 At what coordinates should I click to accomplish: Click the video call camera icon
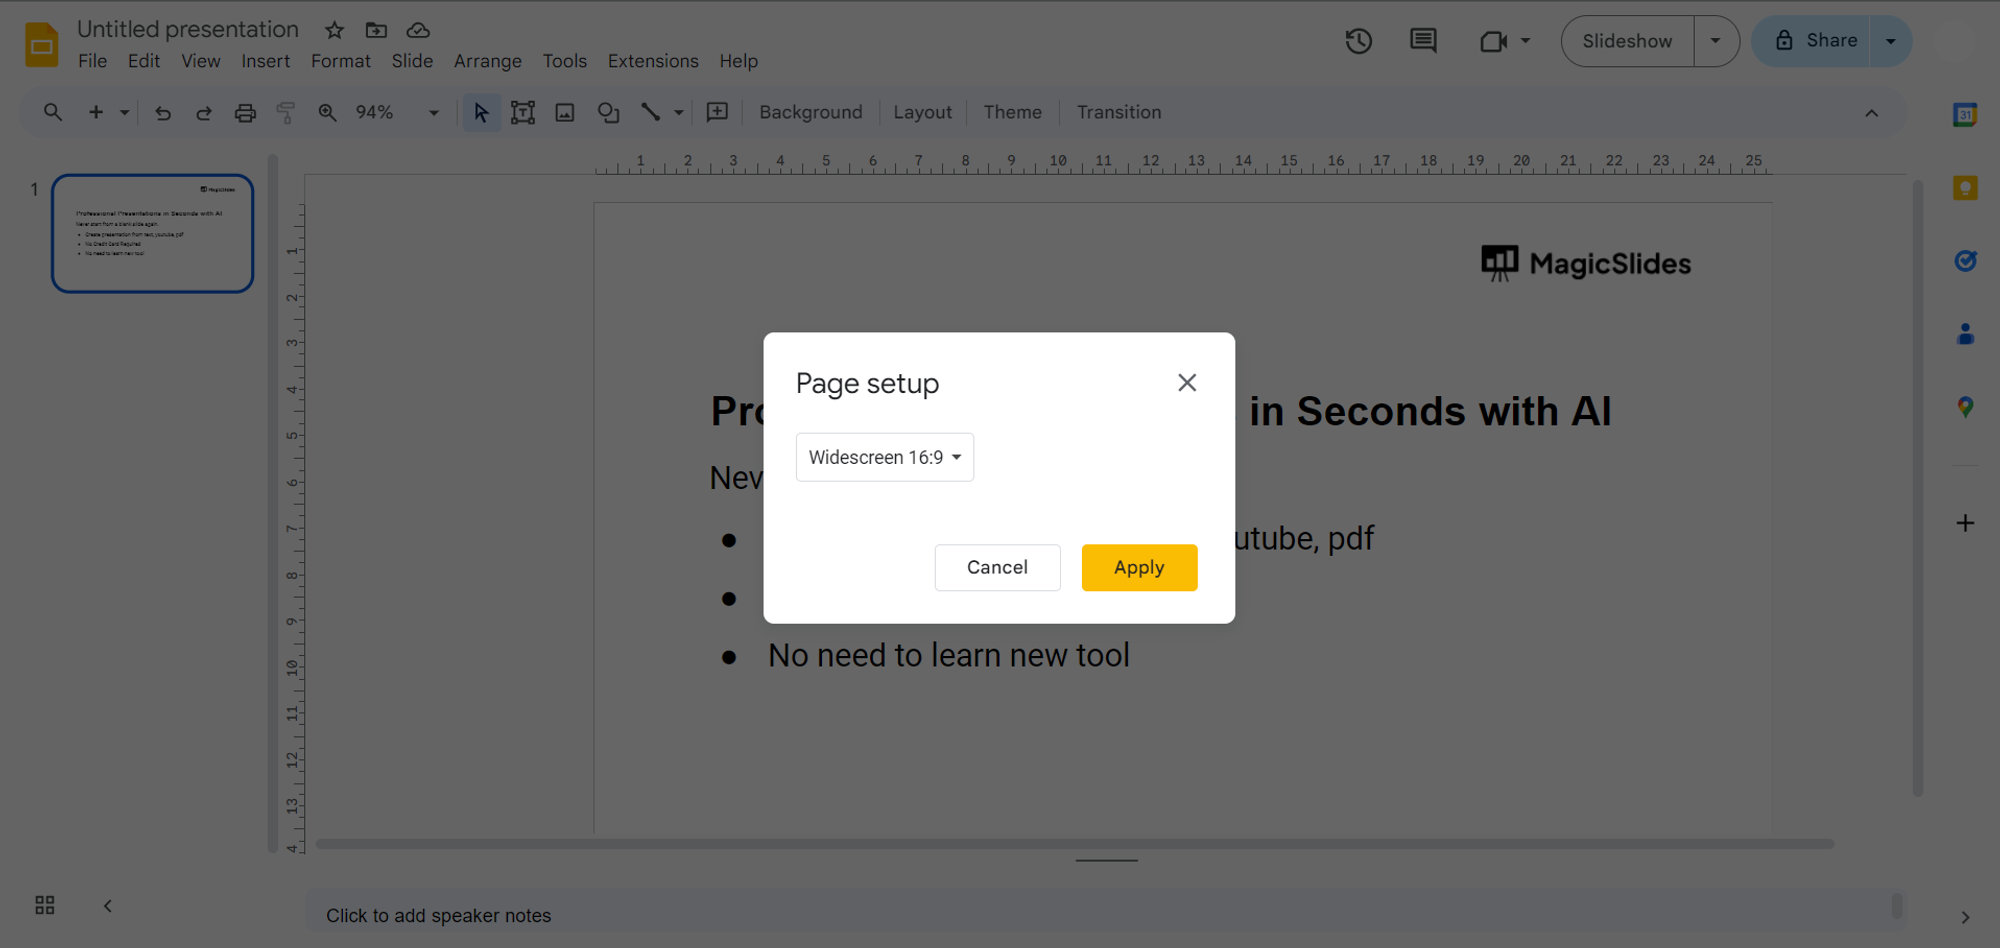point(1493,41)
